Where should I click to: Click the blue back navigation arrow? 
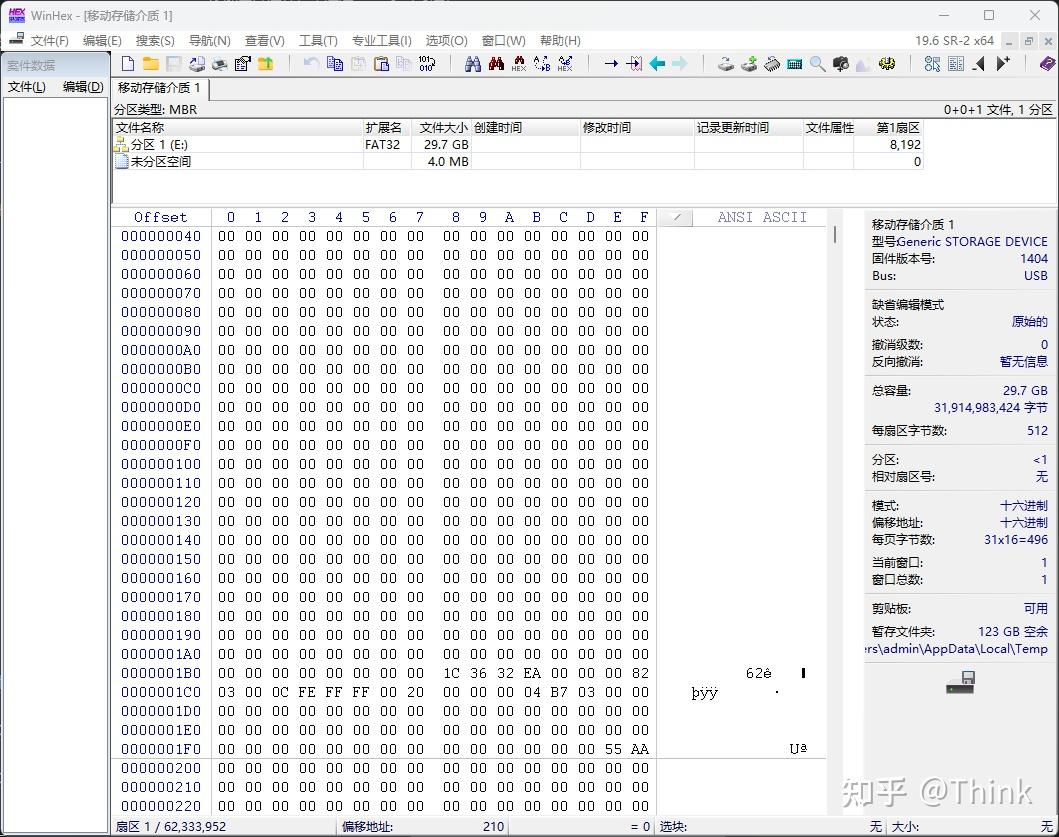656,63
